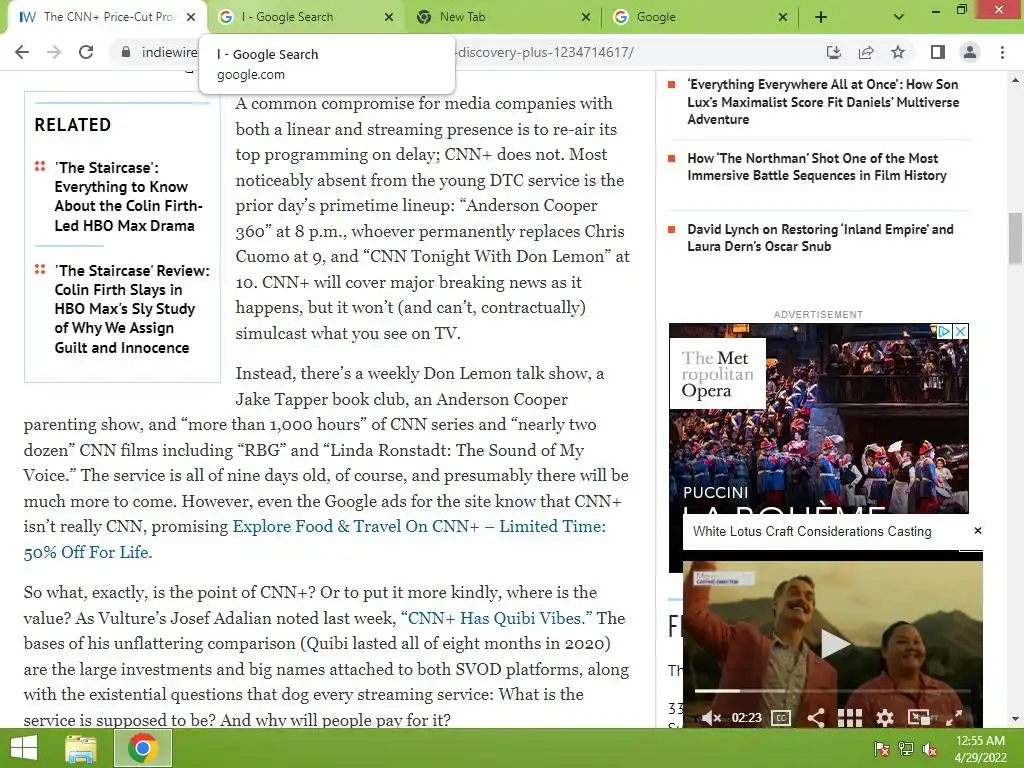
Task: Open system volume tray icon
Action: (x=930, y=749)
